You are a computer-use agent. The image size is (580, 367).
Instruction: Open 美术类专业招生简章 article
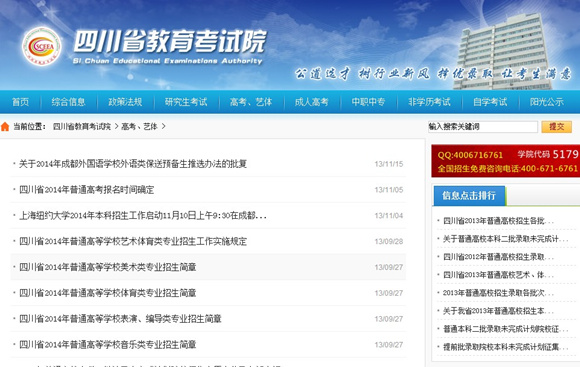(108, 267)
